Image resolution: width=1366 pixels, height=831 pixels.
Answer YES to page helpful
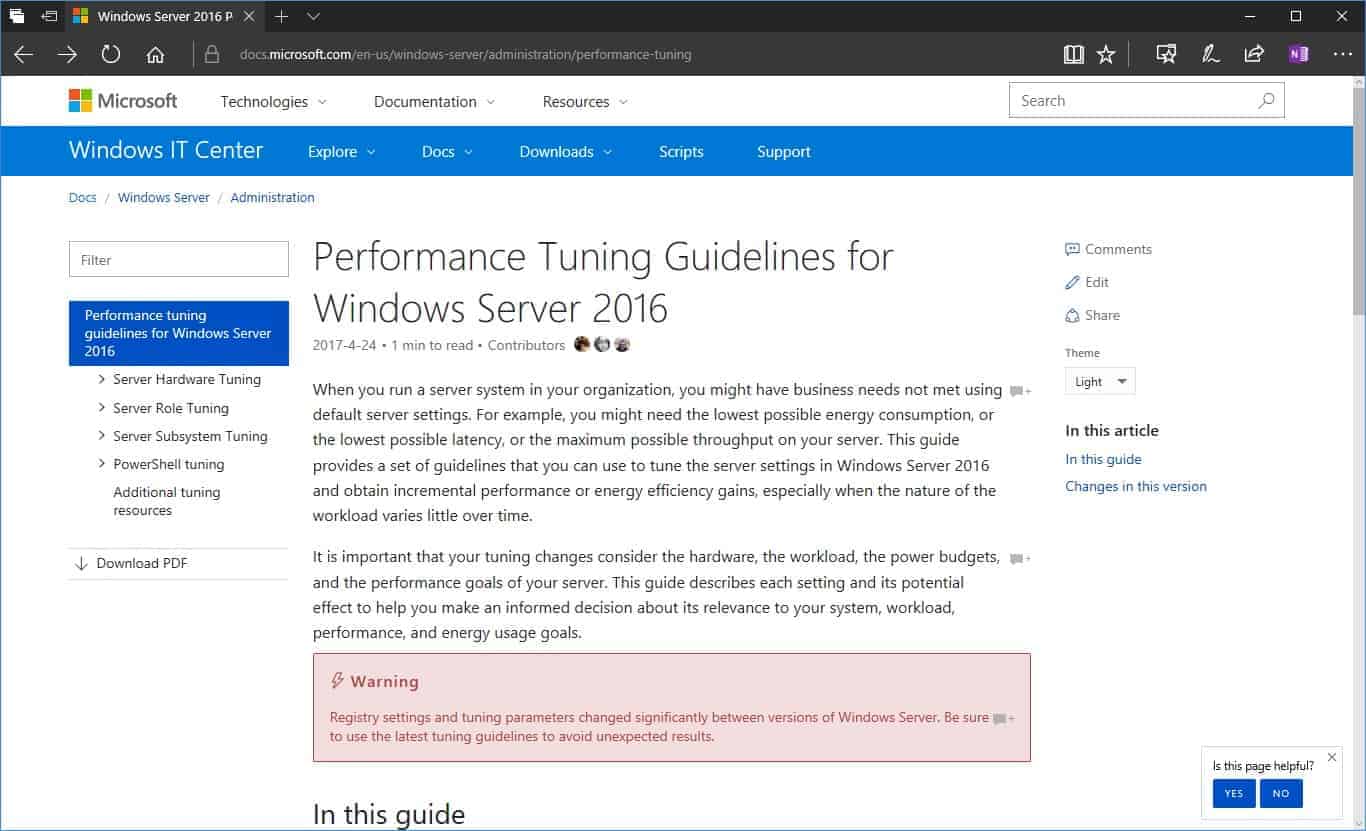click(1234, 794)
